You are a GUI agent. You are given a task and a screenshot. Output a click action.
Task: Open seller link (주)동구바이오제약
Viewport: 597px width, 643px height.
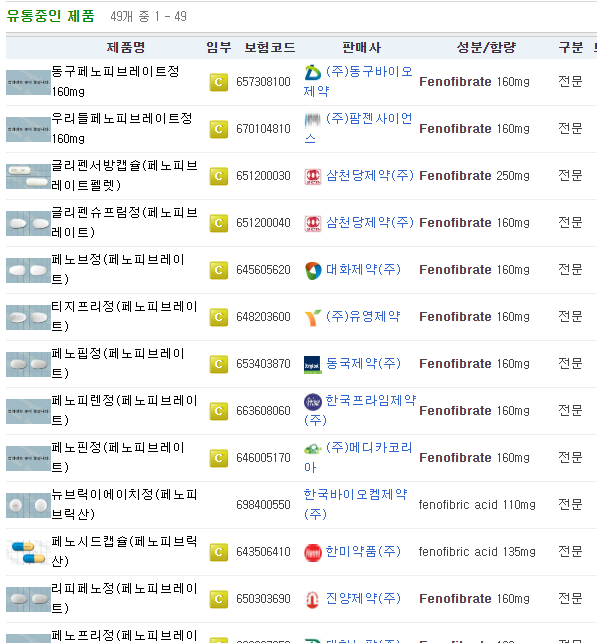(x=358, y=81)
